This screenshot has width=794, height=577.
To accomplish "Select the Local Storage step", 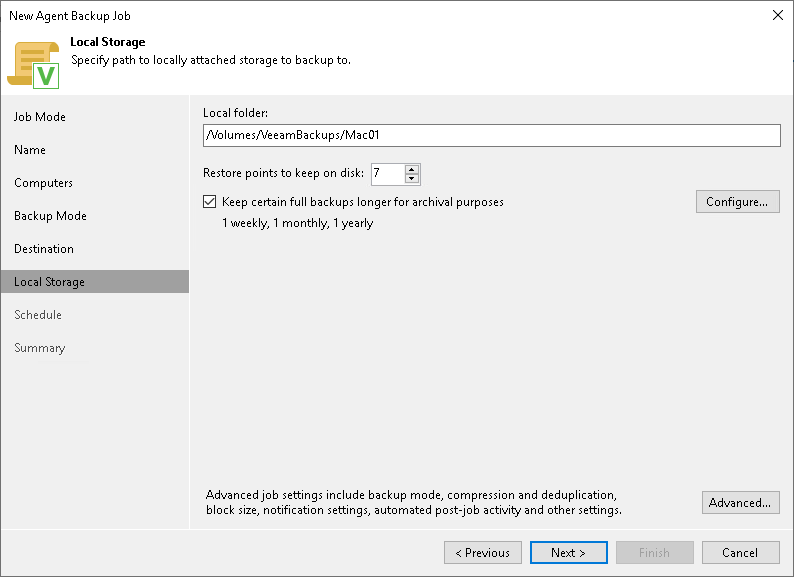I will click(x=95, y=282).
